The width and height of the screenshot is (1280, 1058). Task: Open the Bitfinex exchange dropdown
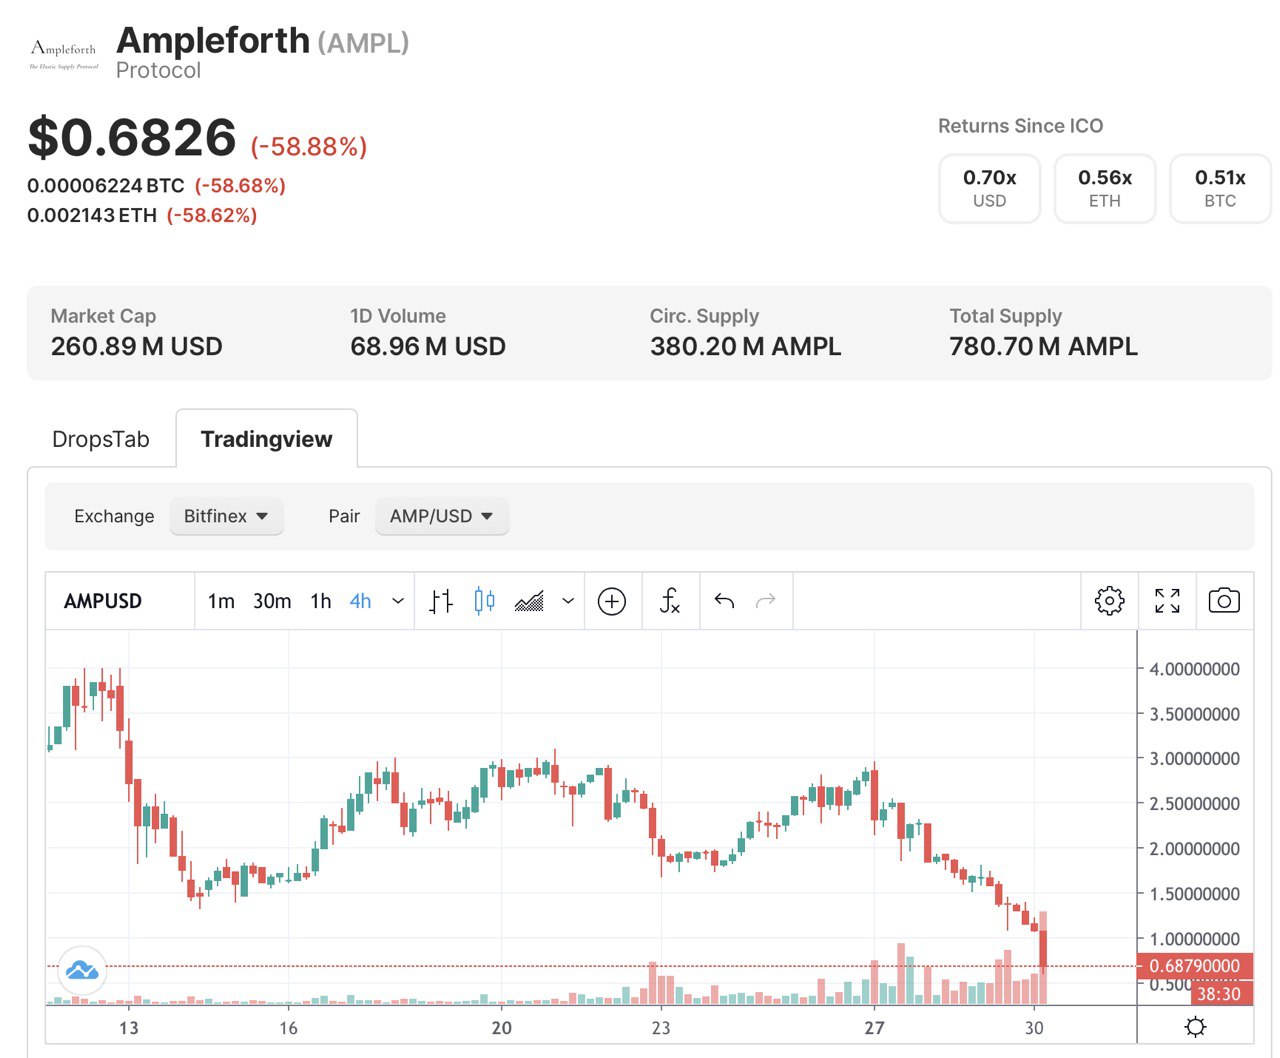point(226,516)
